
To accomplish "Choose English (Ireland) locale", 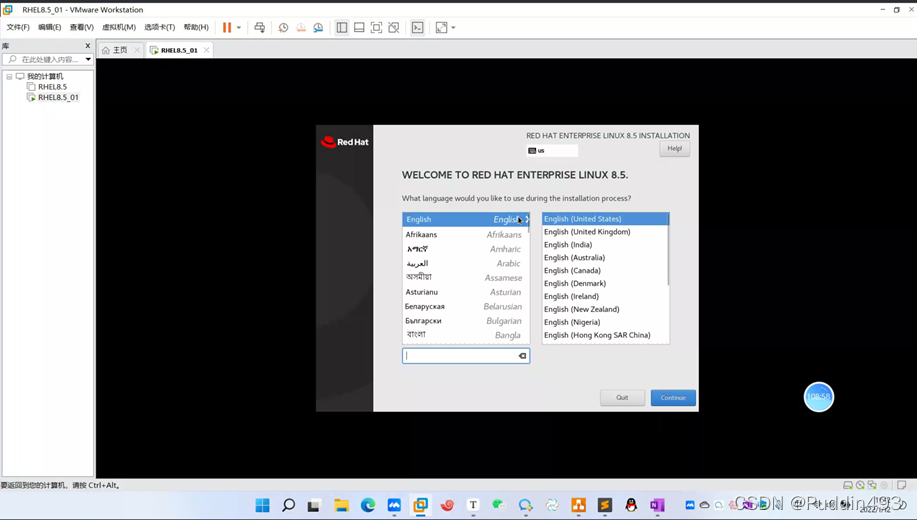I will pos(605,296).
